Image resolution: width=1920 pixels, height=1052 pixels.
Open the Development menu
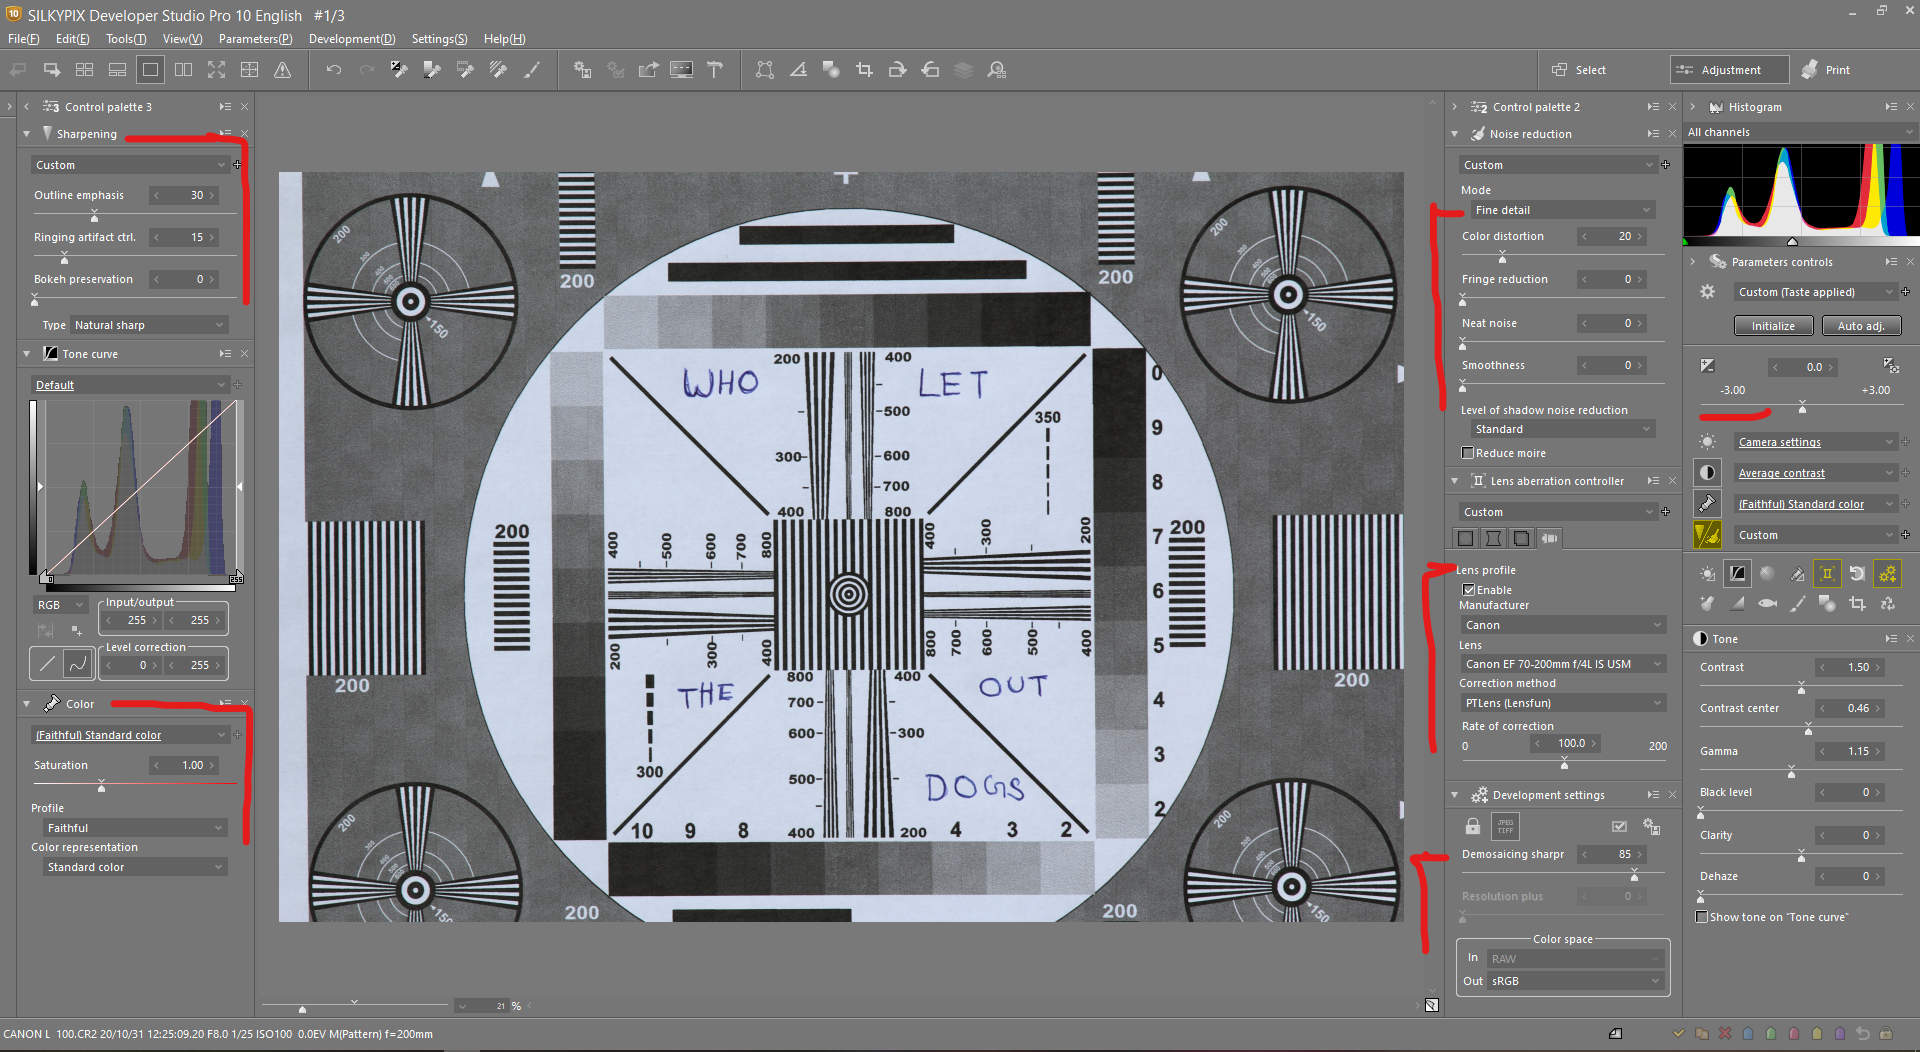pos(352,39)
